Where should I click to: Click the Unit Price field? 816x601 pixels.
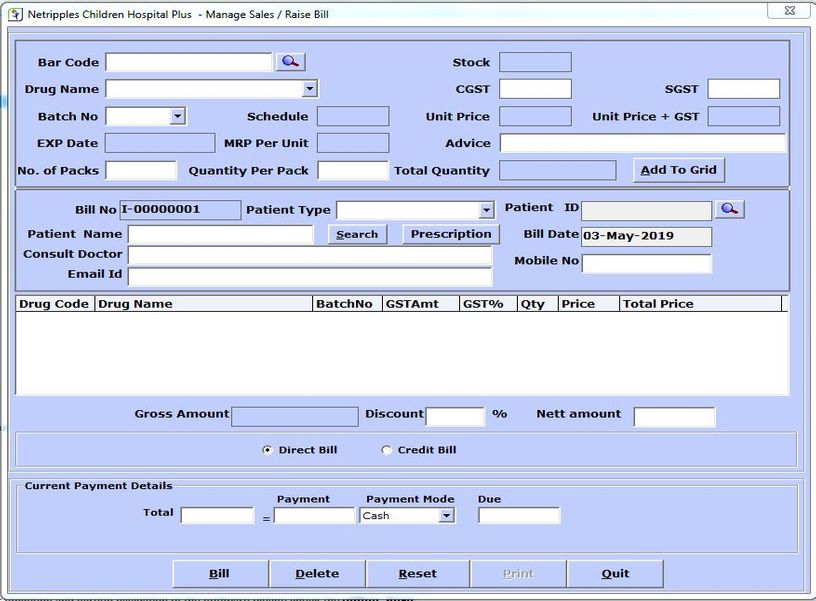(535, 116)
